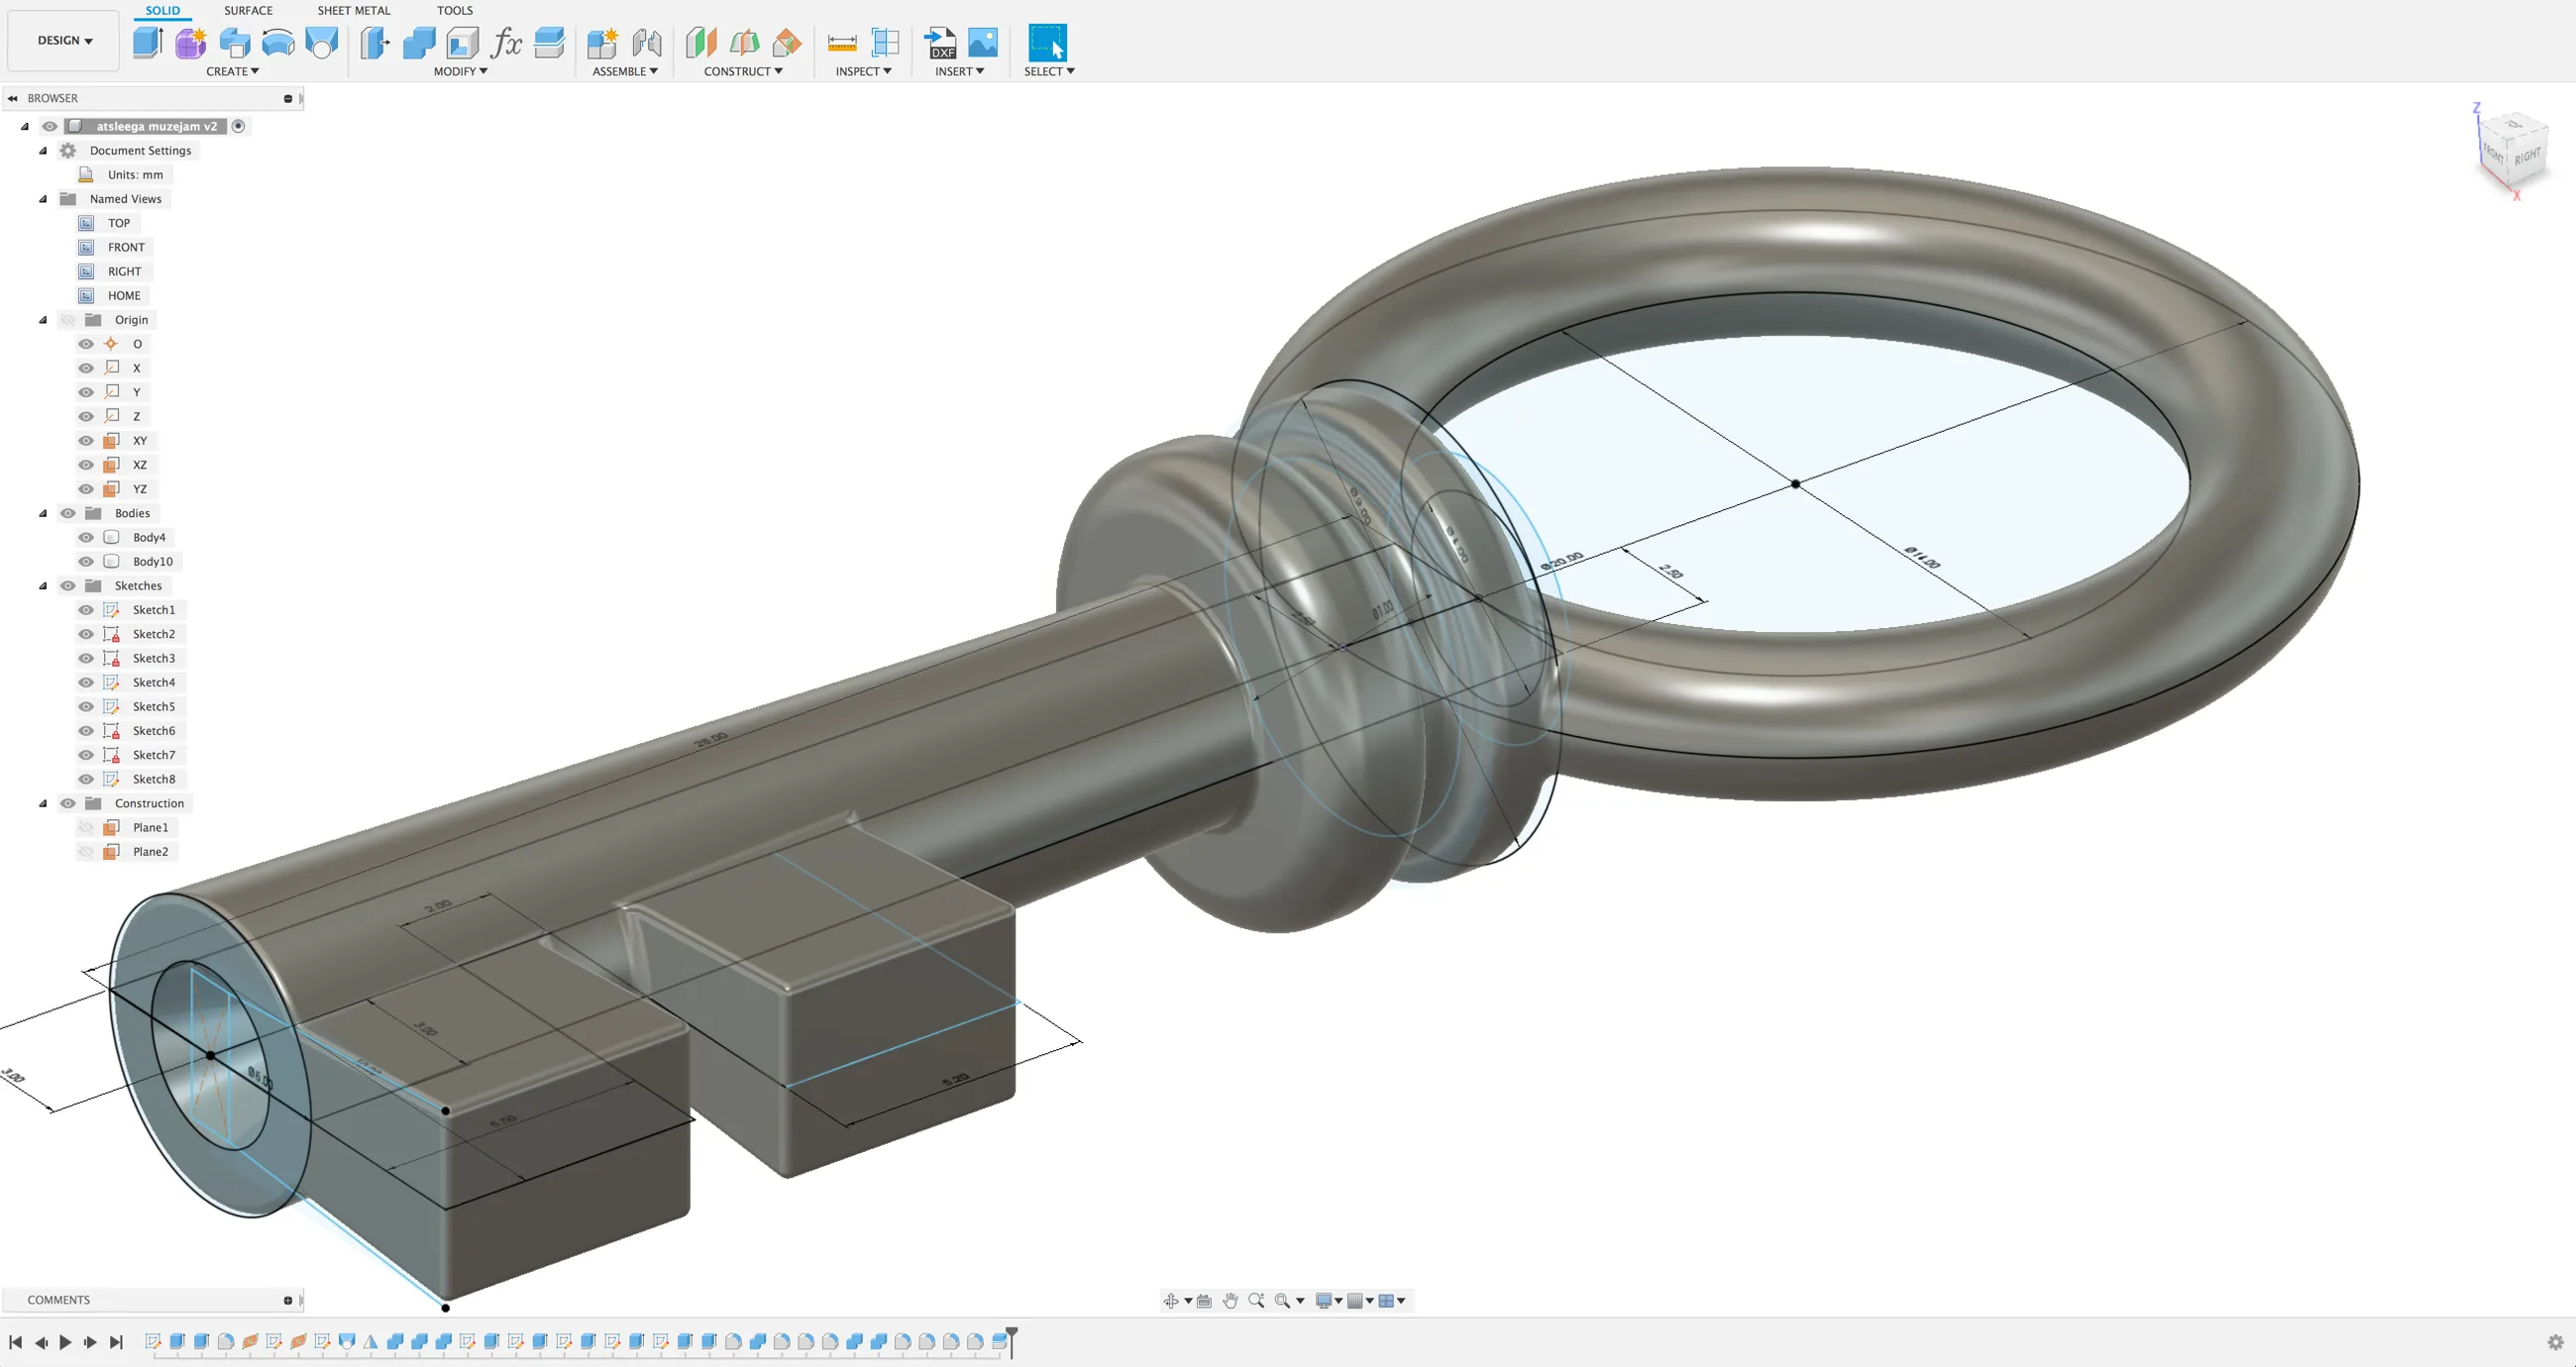Hide Body4 using its eye icon
The width and height of the screenshot is (2576, 1367).
tap(86, 537)
